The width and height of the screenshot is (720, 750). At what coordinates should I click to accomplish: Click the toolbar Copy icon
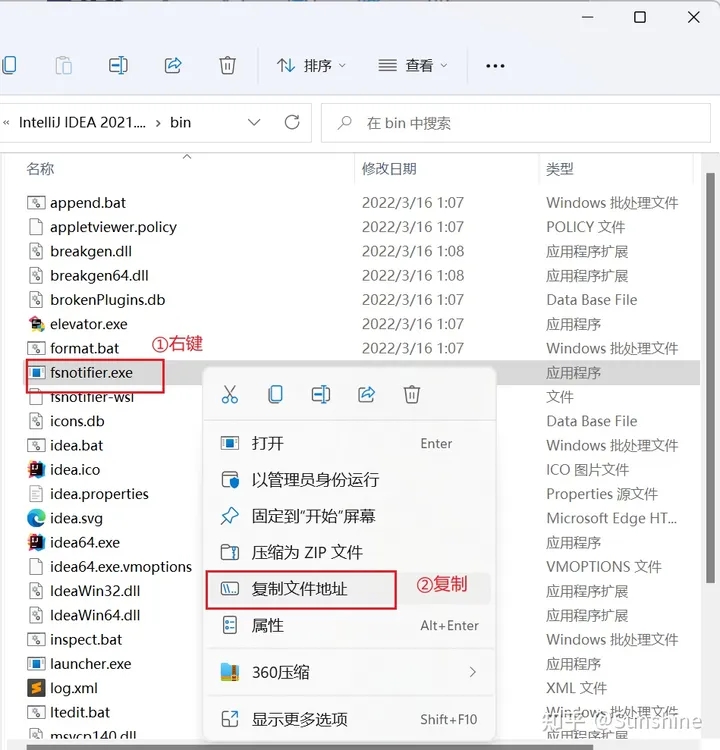tap(9, 65)
